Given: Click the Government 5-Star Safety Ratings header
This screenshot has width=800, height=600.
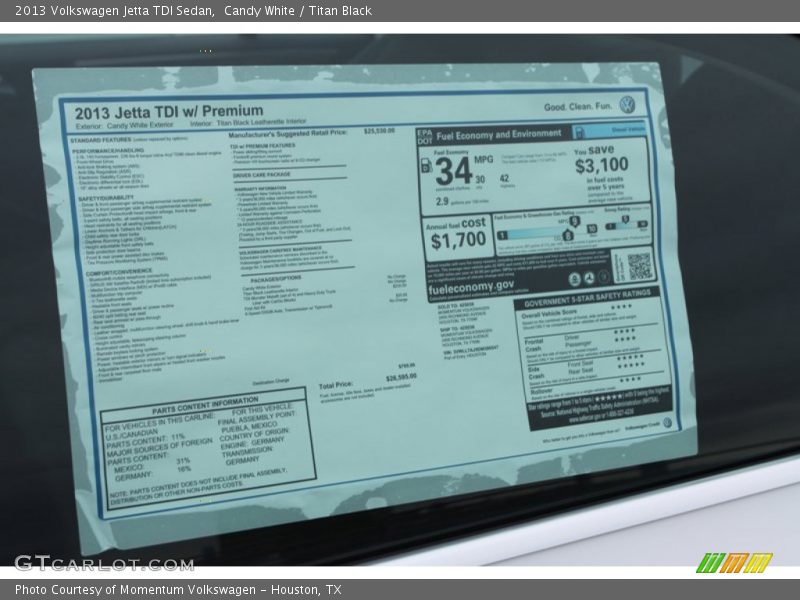Looking at the screenshot, I should pyautogui.click(x=587, y=295).
